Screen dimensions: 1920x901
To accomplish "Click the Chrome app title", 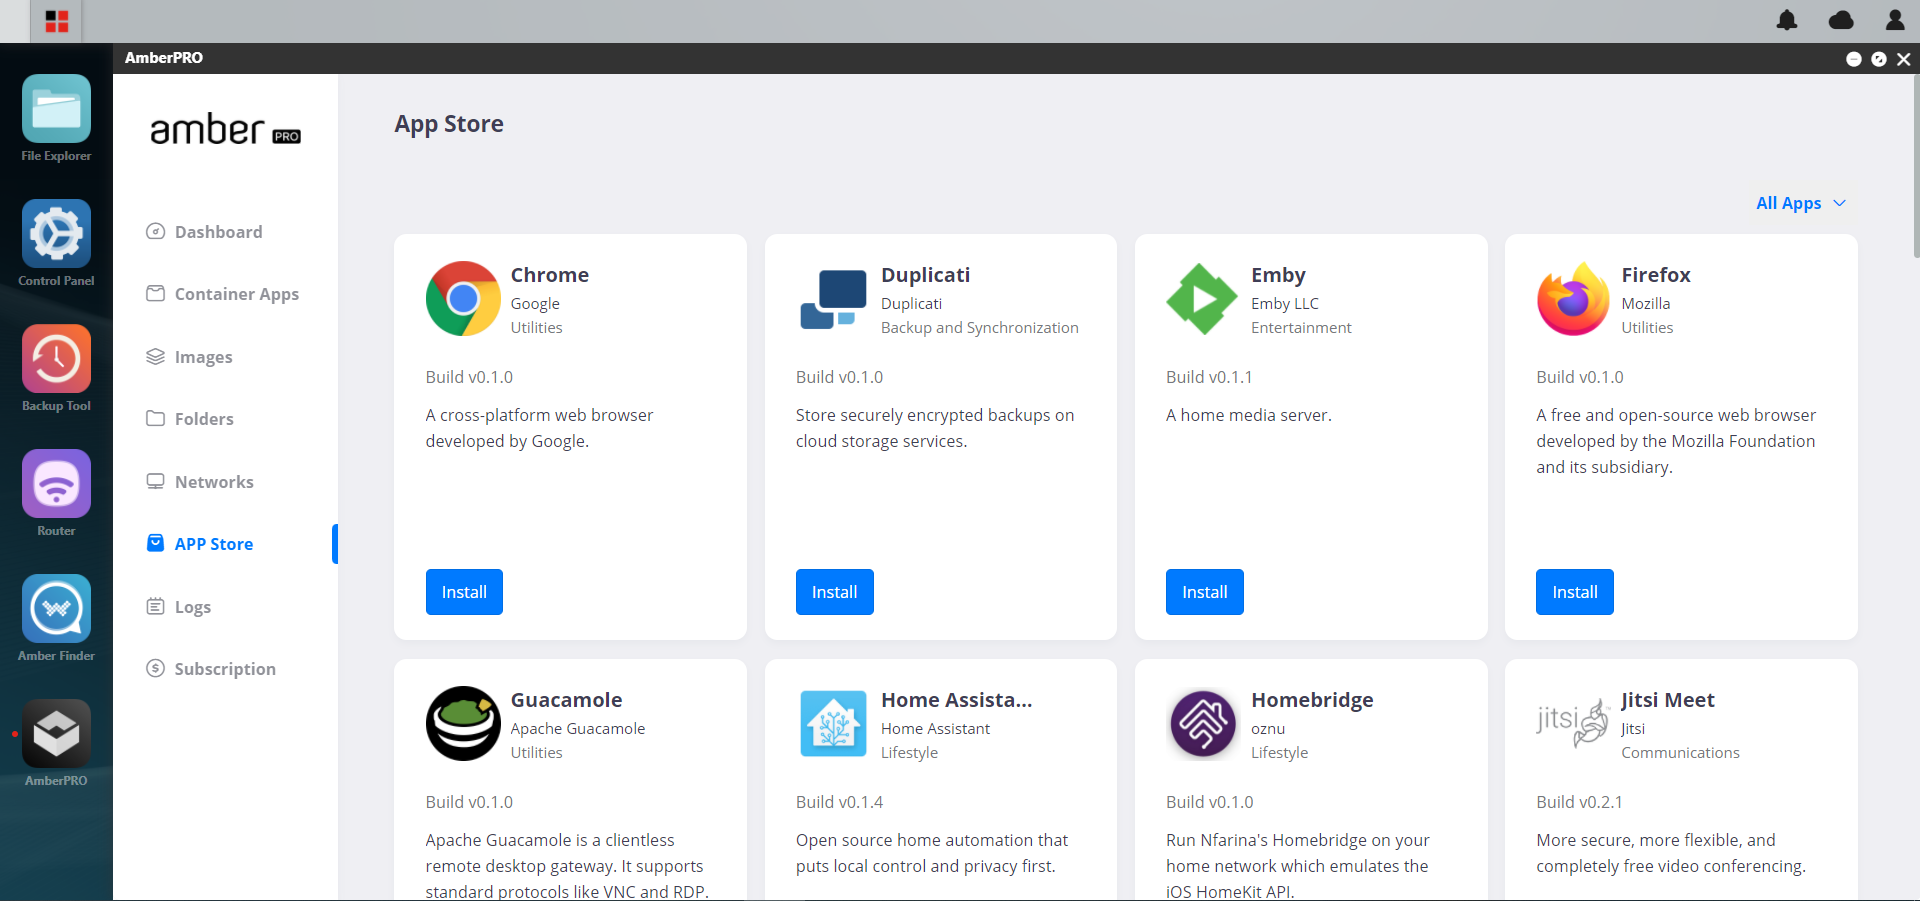I will (x=550, y=275).
